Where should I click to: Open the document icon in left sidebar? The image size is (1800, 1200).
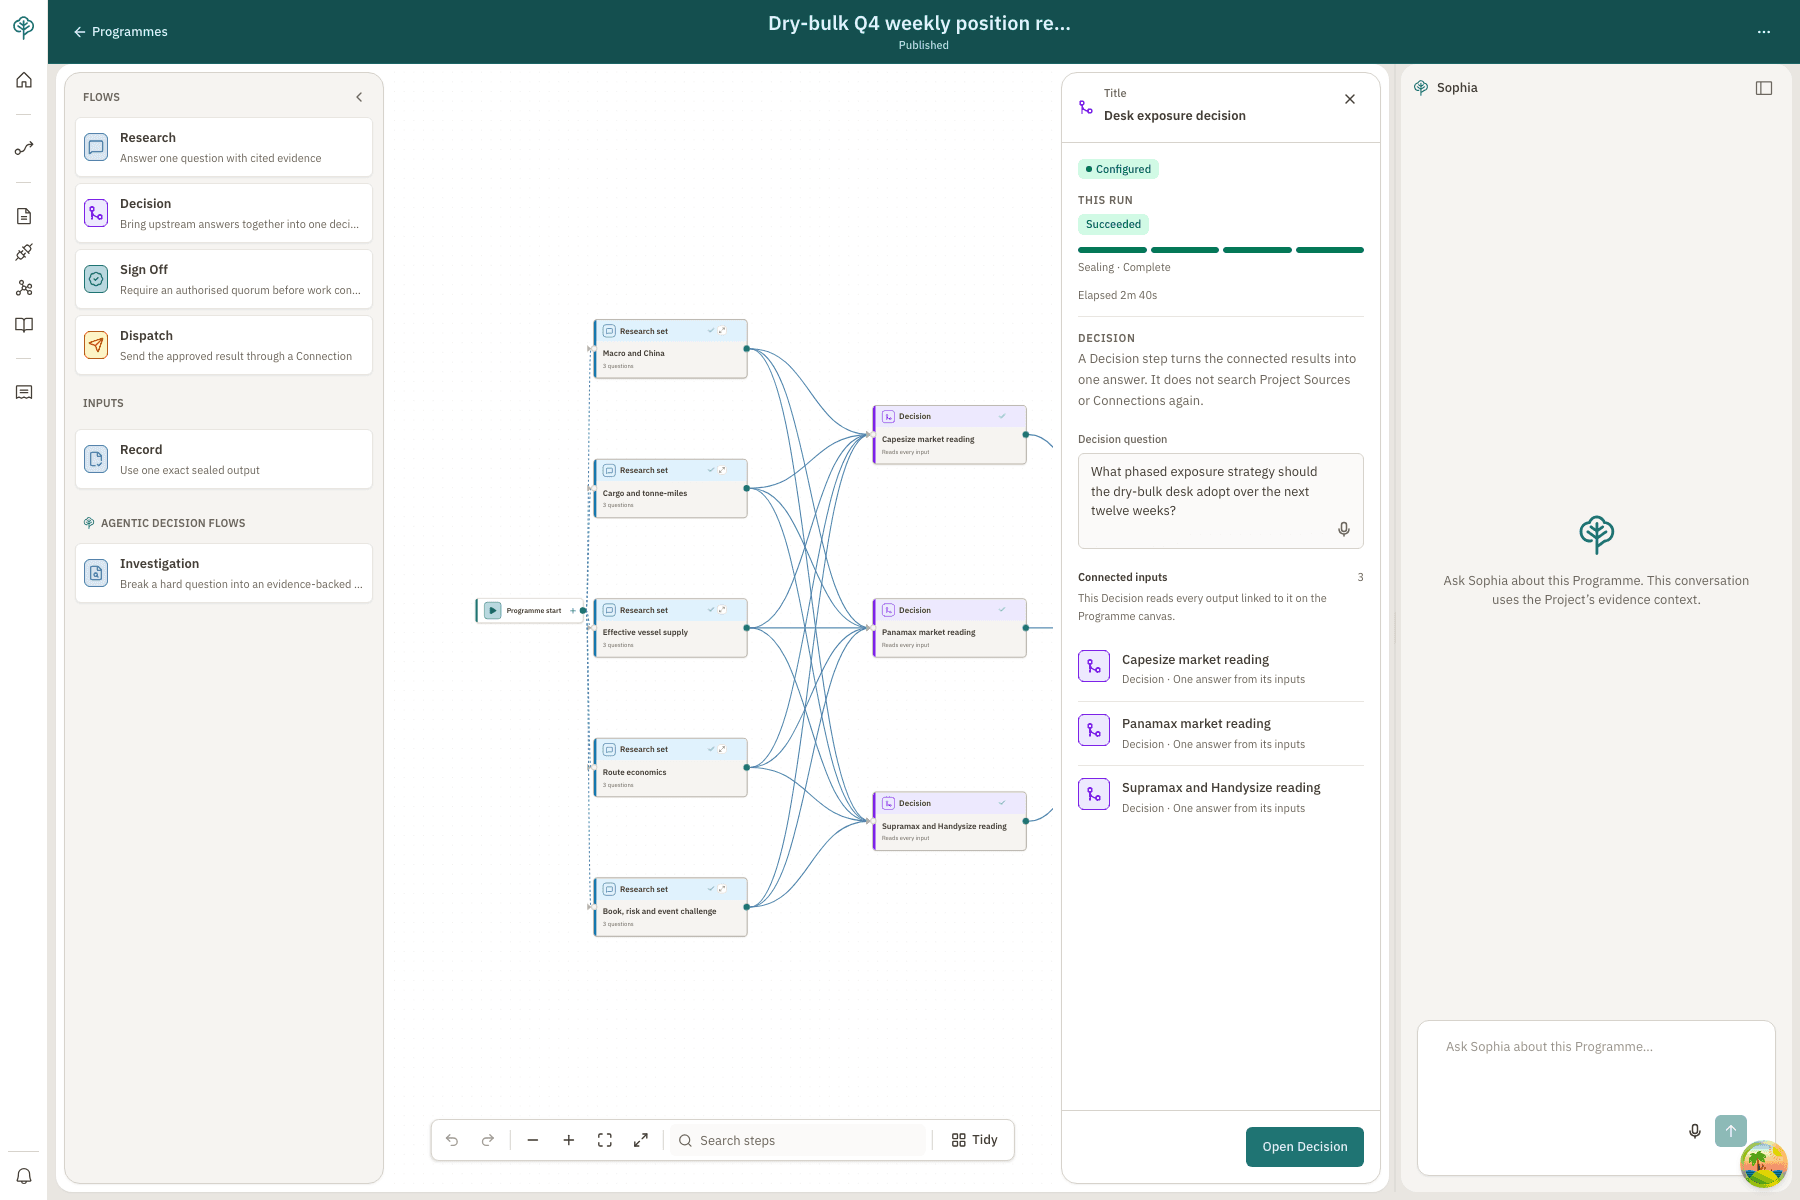tap(24, 216)
